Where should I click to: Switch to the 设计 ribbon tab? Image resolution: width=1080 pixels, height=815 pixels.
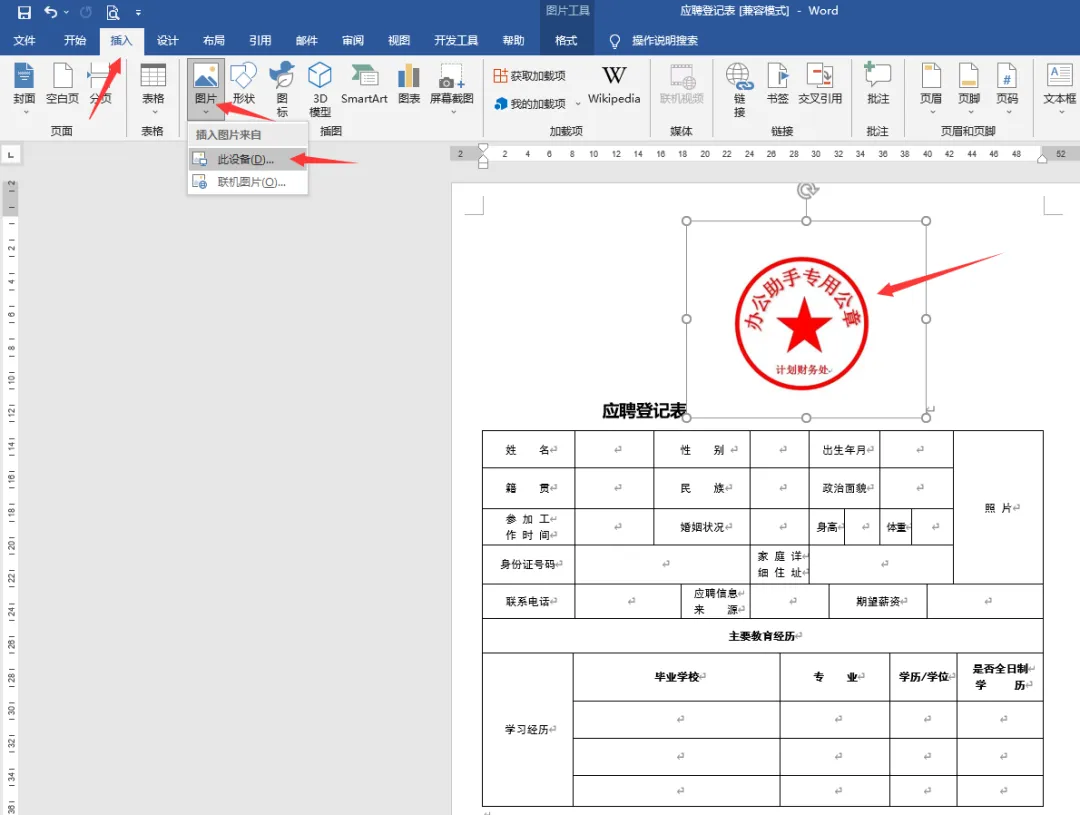[x=167, y=41]
